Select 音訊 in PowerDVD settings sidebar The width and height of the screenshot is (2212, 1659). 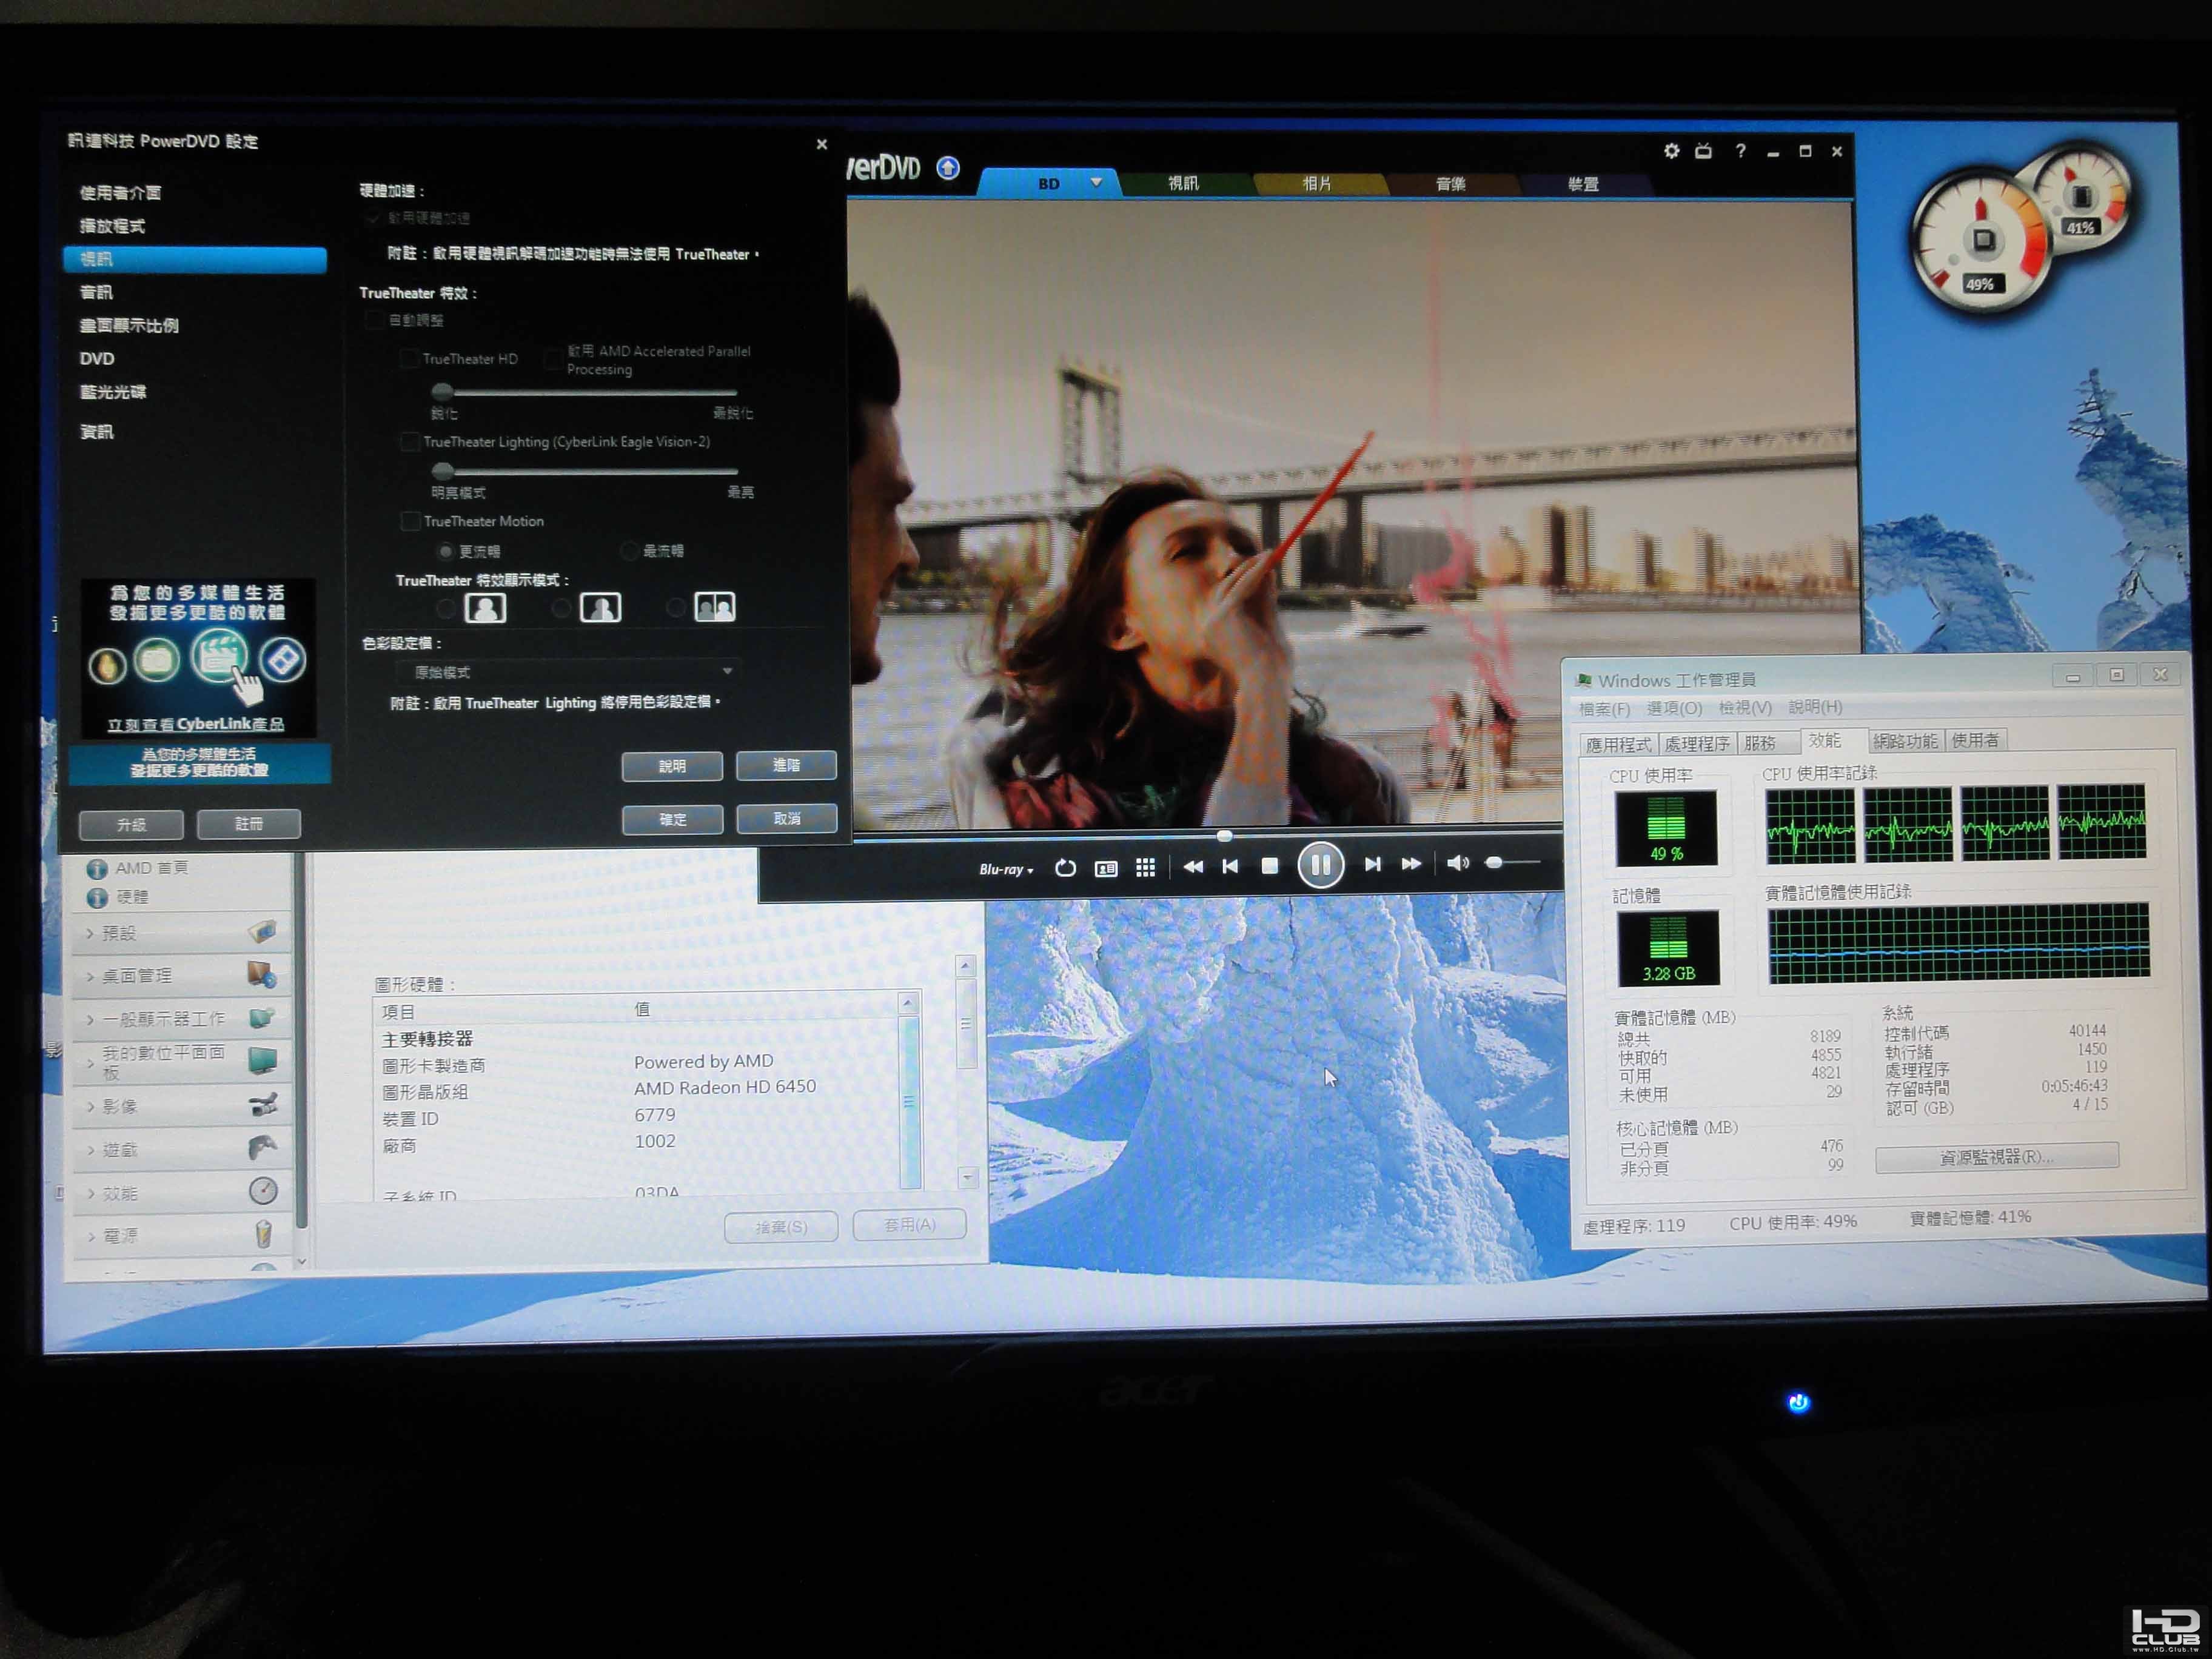point(97,292)
